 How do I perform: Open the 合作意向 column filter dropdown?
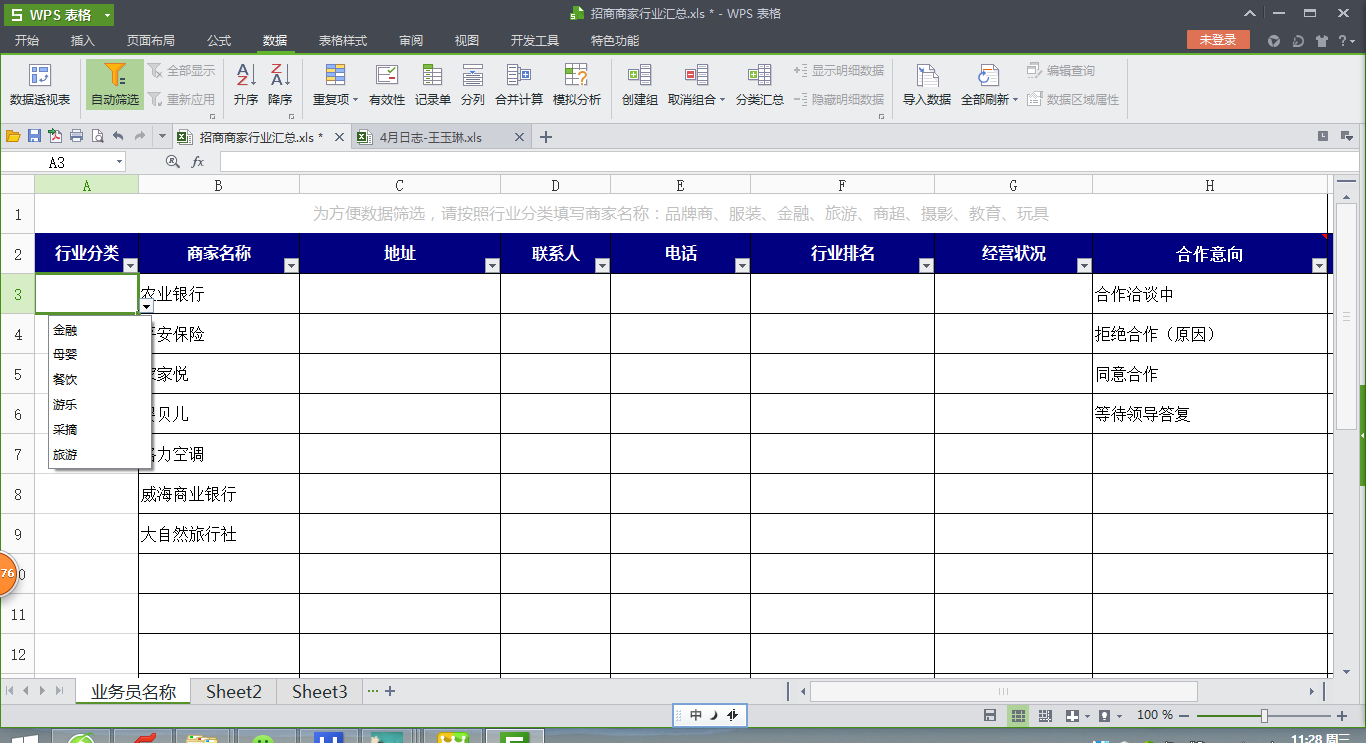pyautogui.click(x=1319, y=265)
